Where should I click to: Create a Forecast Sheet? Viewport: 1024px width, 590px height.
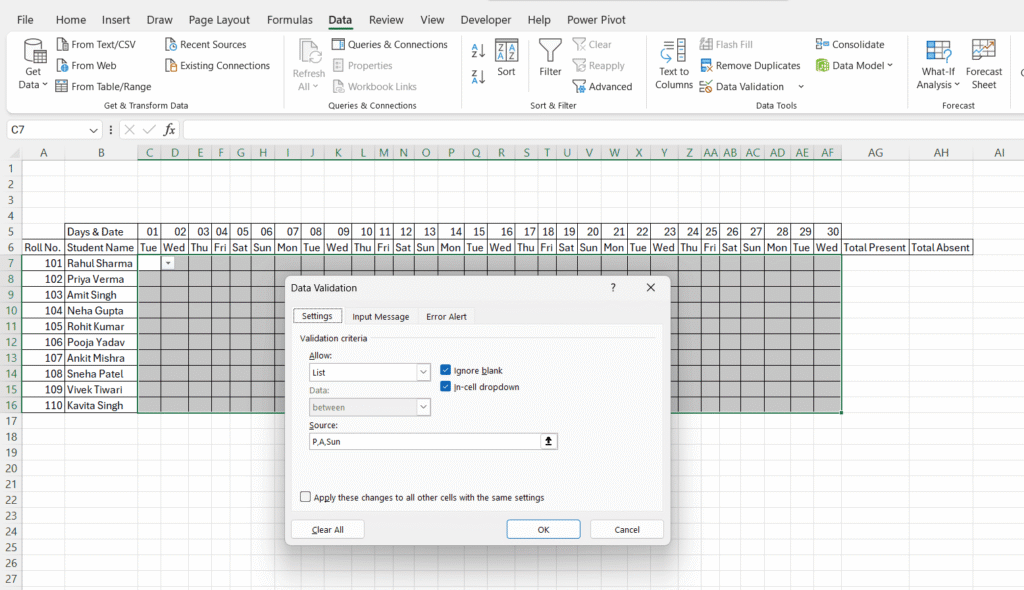pyautogui.click(x=984, y=64)
